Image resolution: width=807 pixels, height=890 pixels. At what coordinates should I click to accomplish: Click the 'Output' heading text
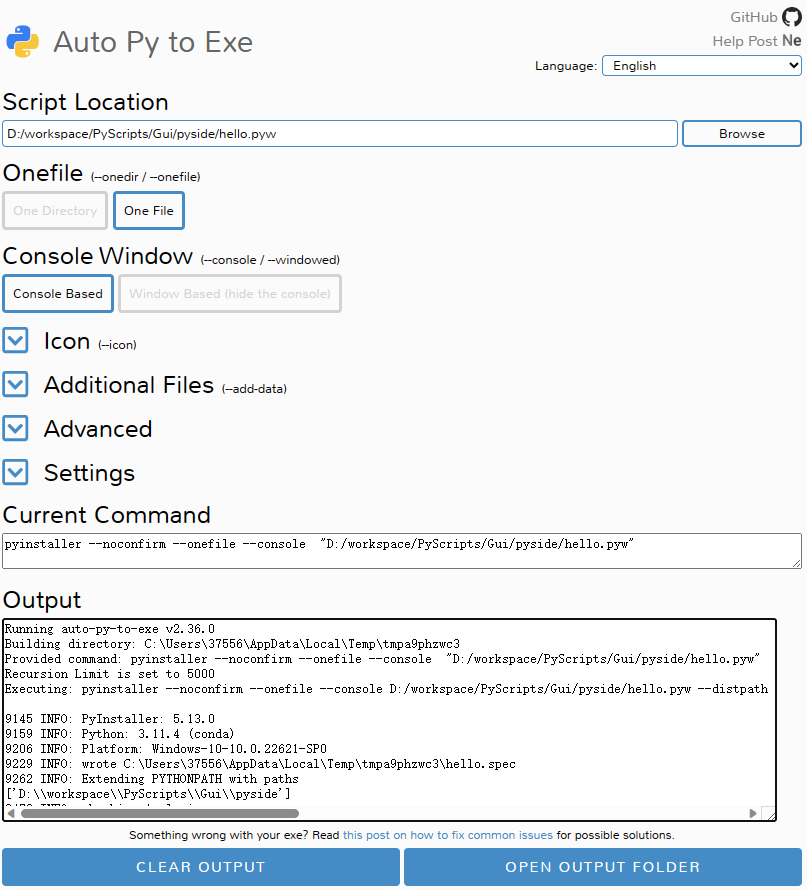click(42, 600)
